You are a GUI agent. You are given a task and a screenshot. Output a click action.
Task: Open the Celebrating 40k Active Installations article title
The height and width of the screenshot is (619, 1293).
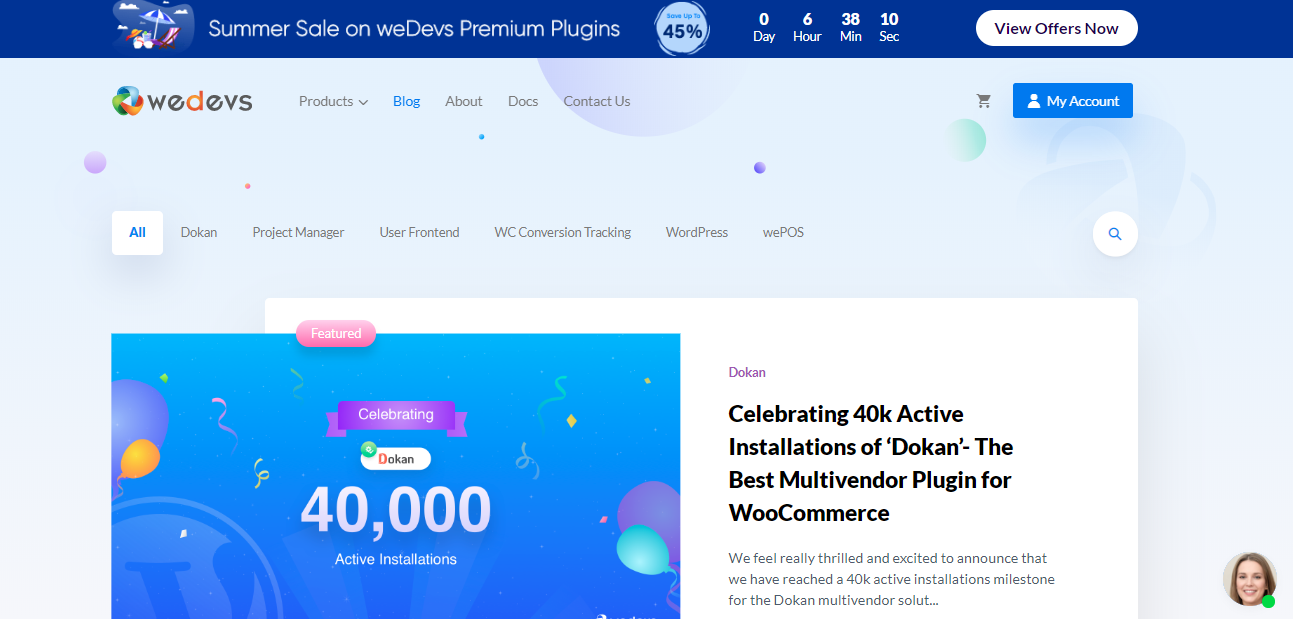[871, 463]
